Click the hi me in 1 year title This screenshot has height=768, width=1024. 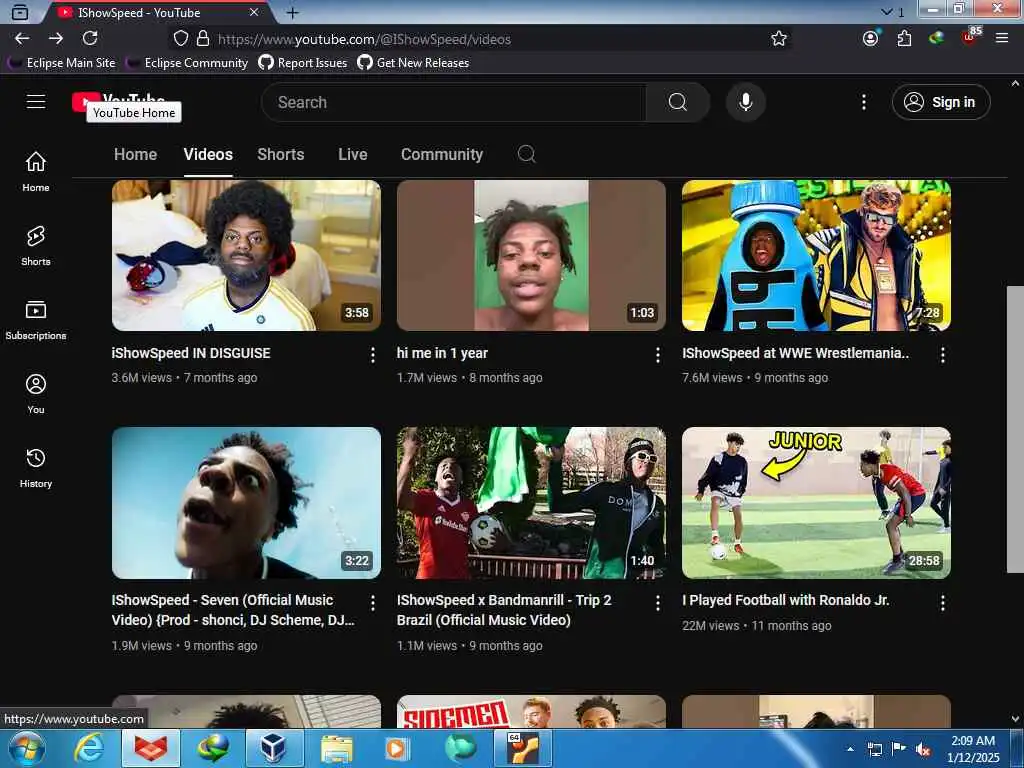[442, 353]
